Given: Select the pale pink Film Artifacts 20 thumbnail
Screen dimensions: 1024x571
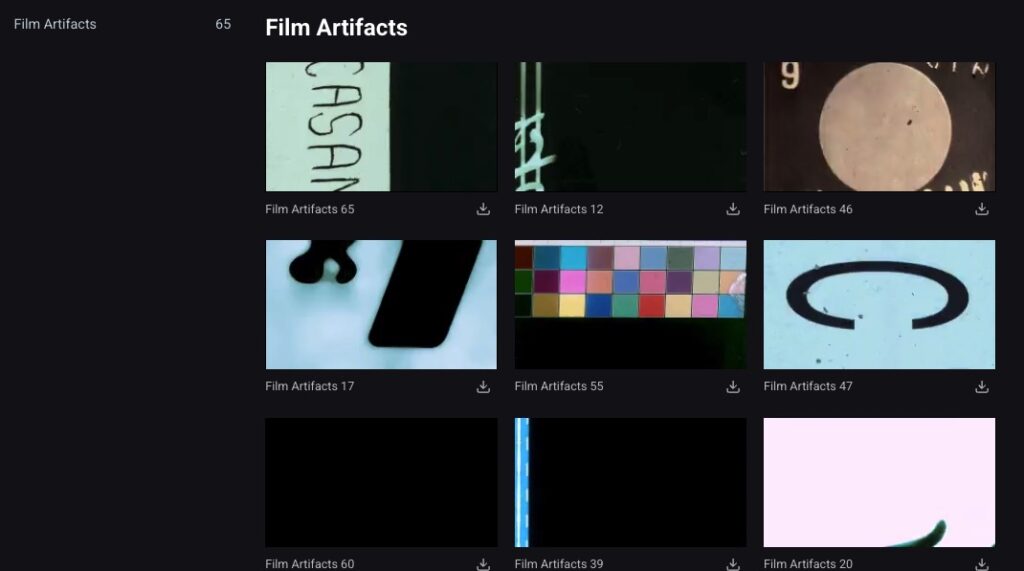Looking at the screenshot, I should [879, 482].
